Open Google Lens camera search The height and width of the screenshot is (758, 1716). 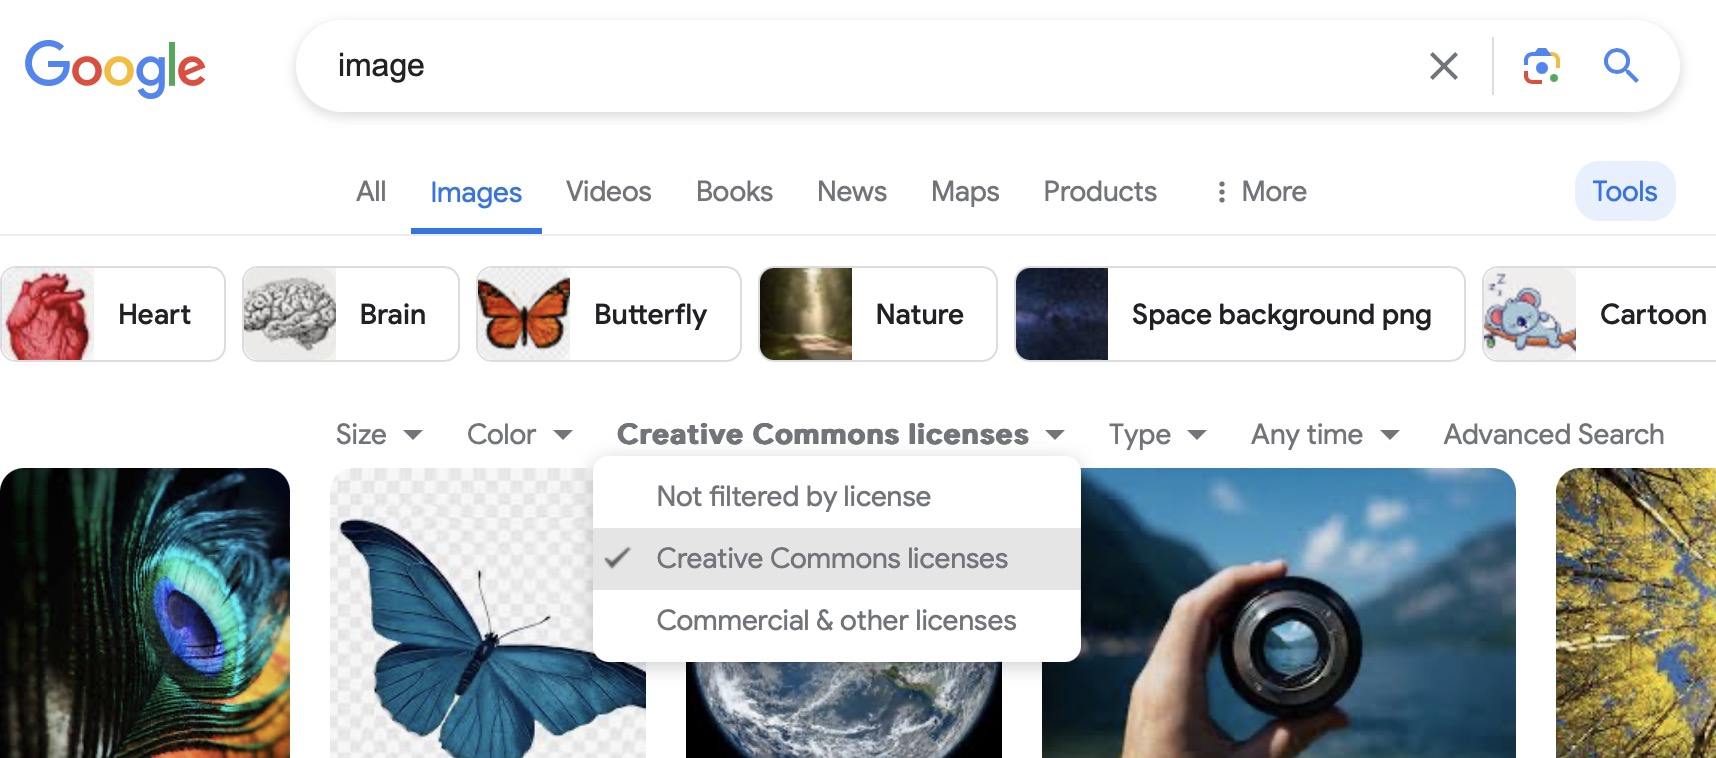pyautogui.click(x=1541, y=66)
